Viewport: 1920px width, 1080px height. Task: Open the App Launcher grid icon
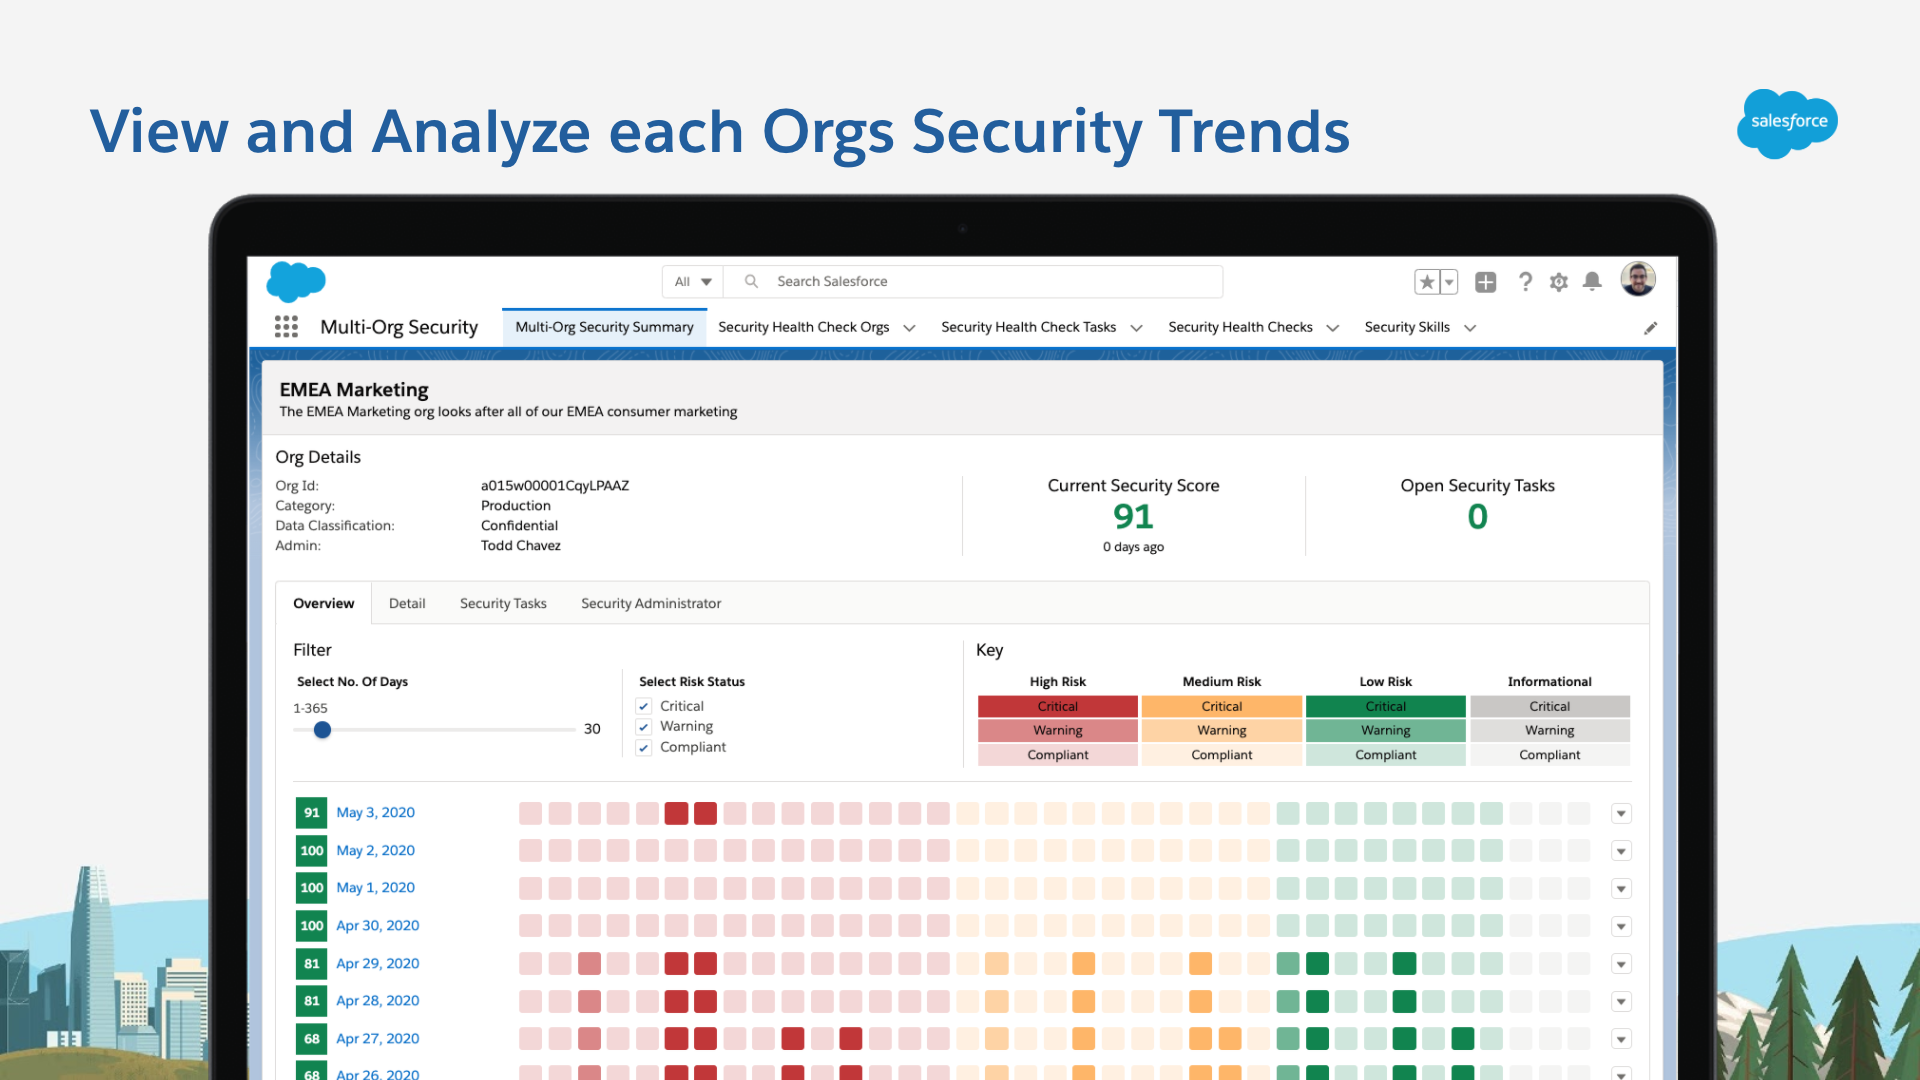point(286,327)
